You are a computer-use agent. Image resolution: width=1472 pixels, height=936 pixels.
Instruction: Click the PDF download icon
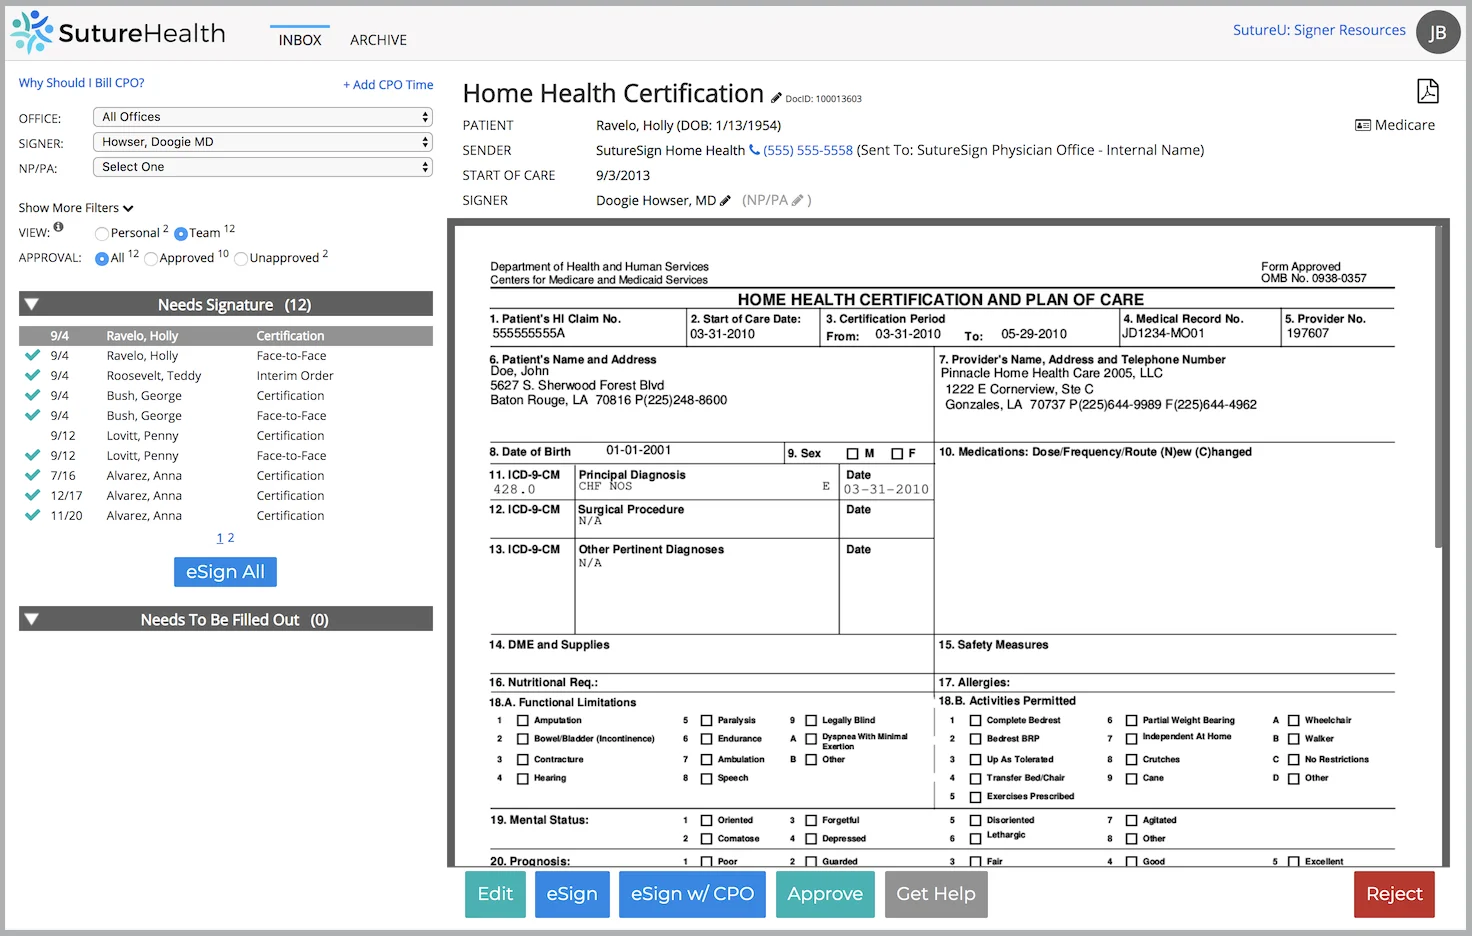(x=1427, y=91)
